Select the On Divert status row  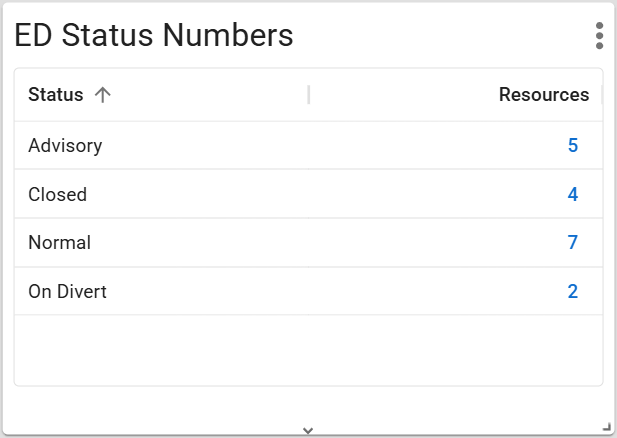pyautogui.click(x=300, y=292)
